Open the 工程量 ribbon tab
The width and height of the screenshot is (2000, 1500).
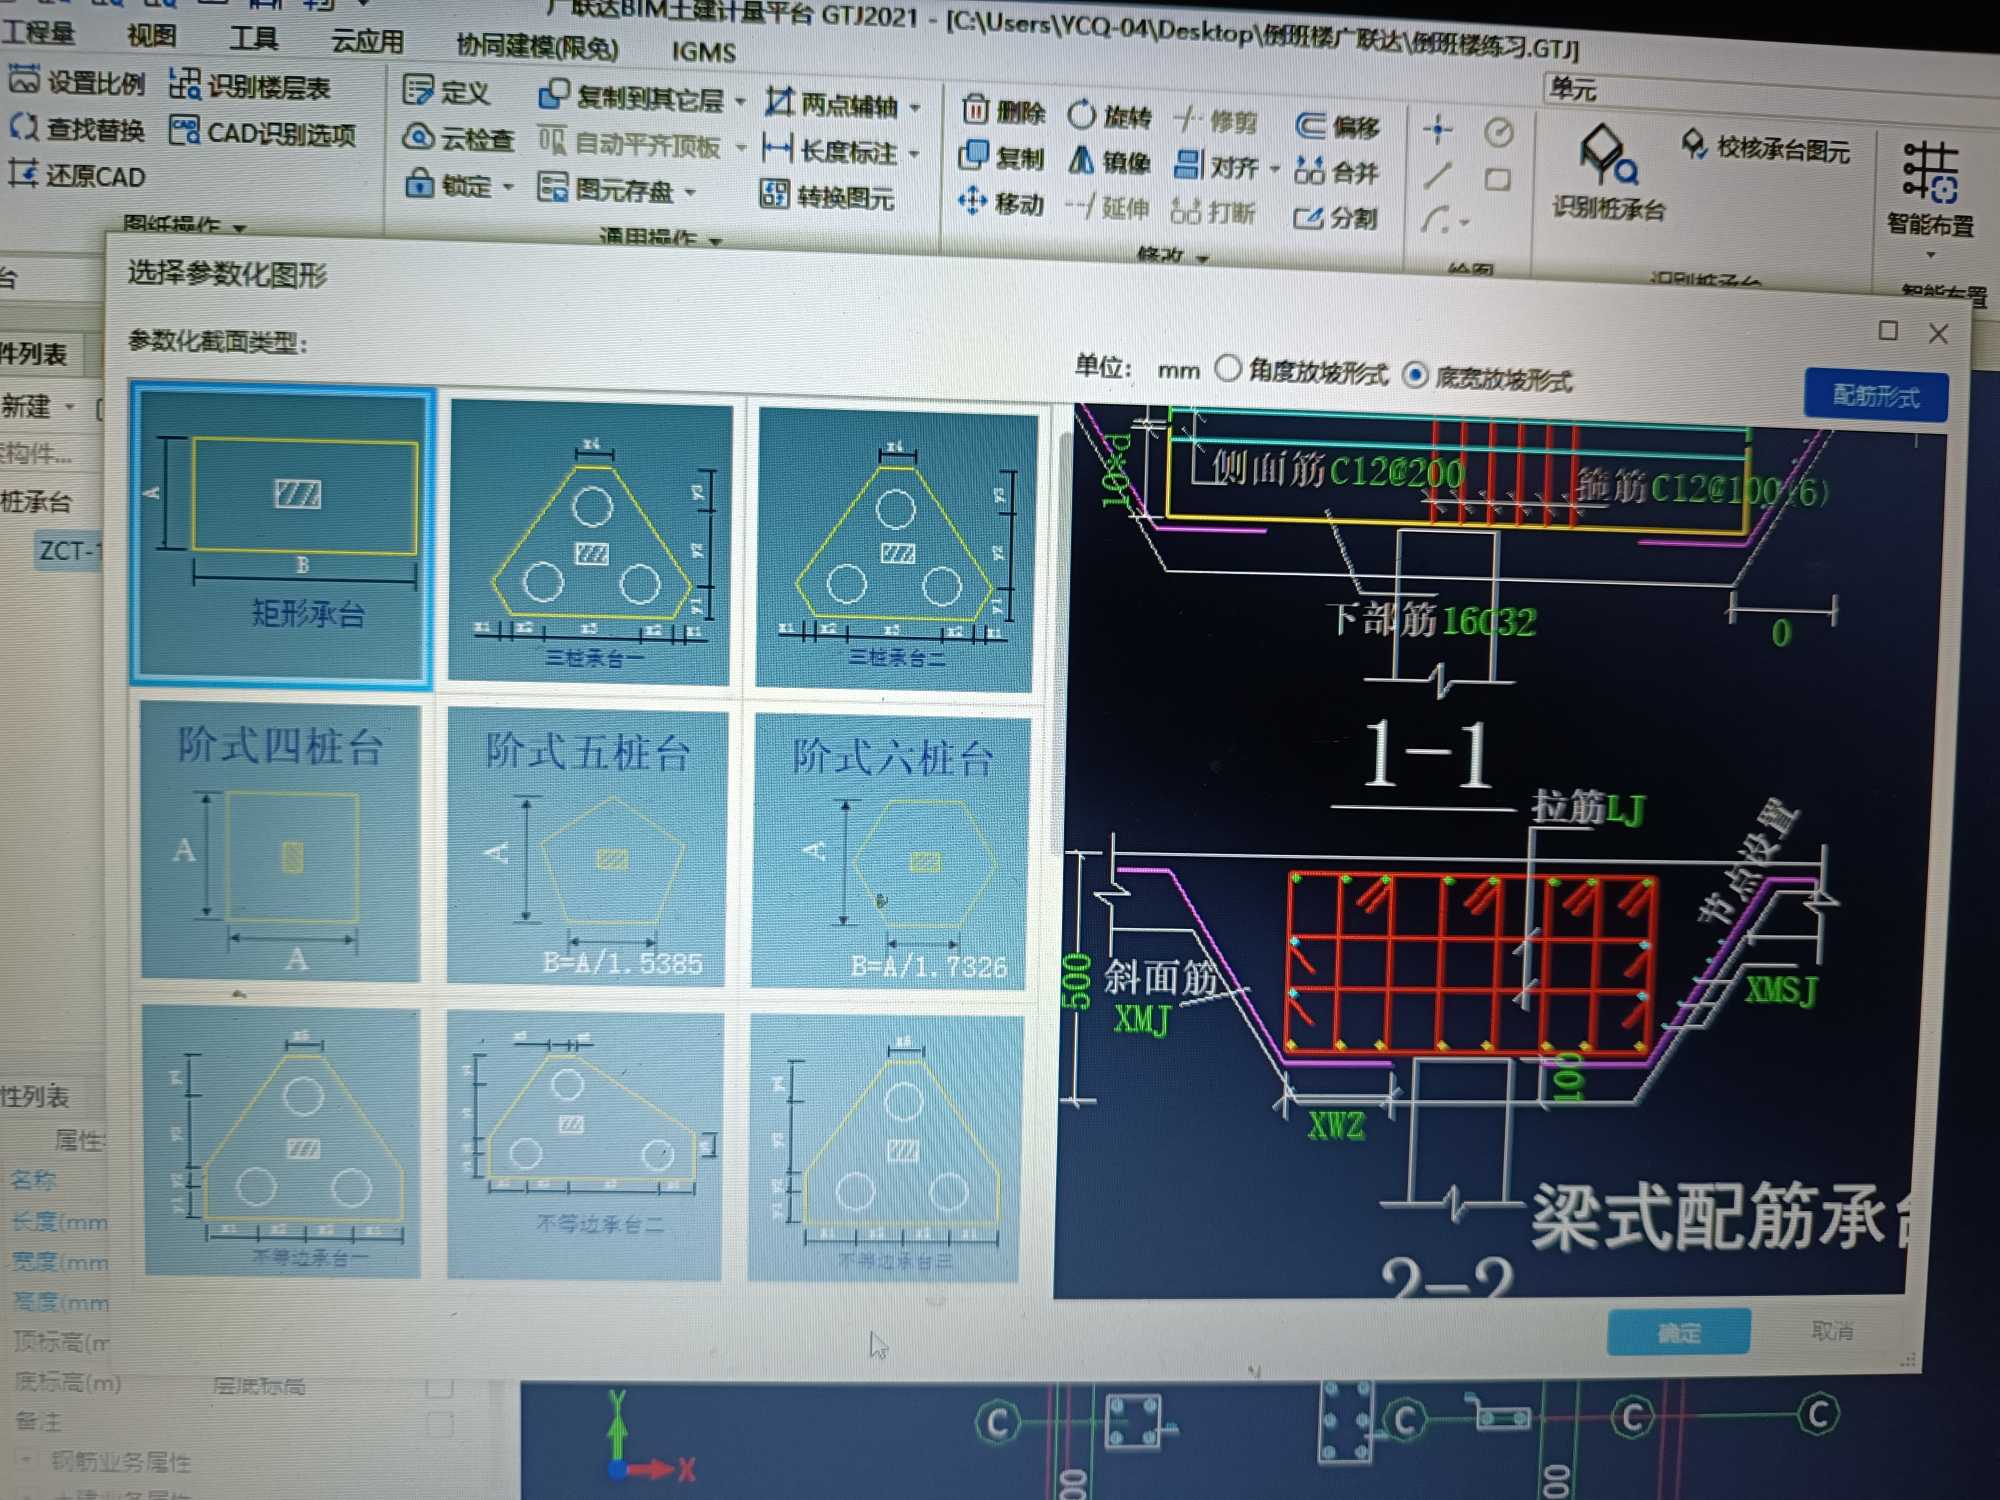point(38,32)
